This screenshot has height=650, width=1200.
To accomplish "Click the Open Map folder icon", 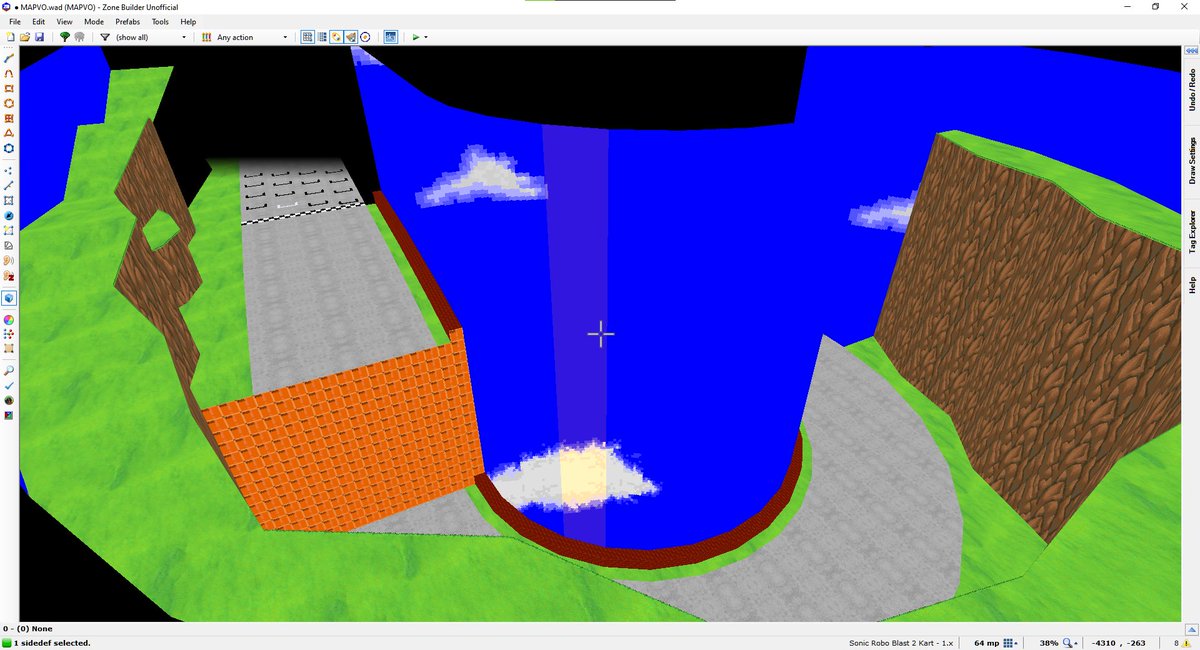I will tap(24, 37).
